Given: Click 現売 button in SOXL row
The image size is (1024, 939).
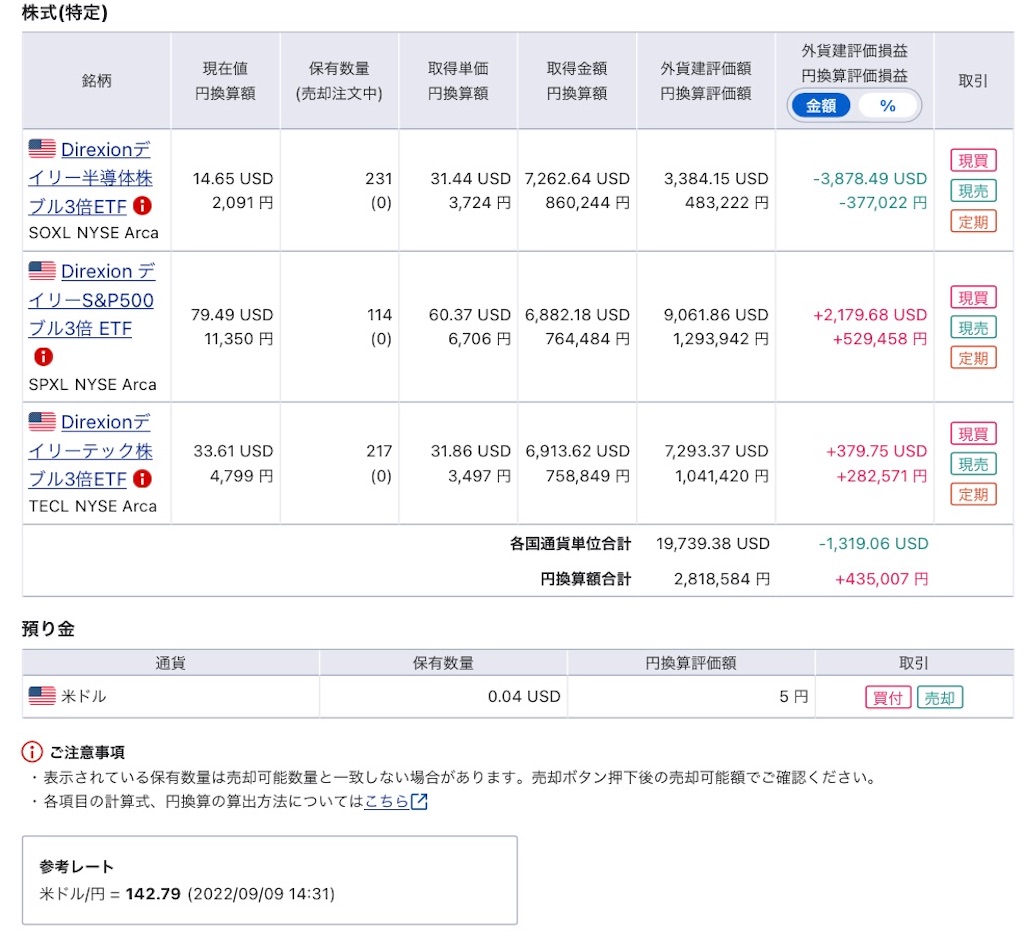Looking at the screenshot, I should click(973, 191).
